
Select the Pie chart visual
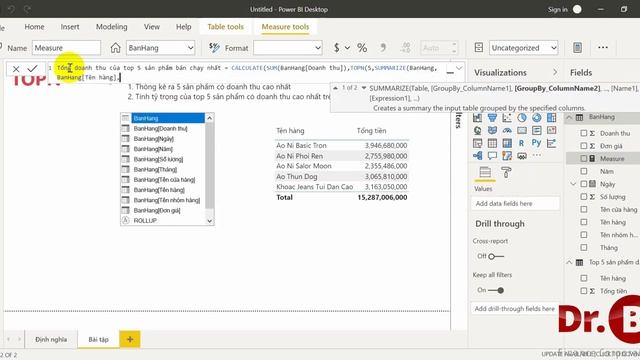point(522,118)
